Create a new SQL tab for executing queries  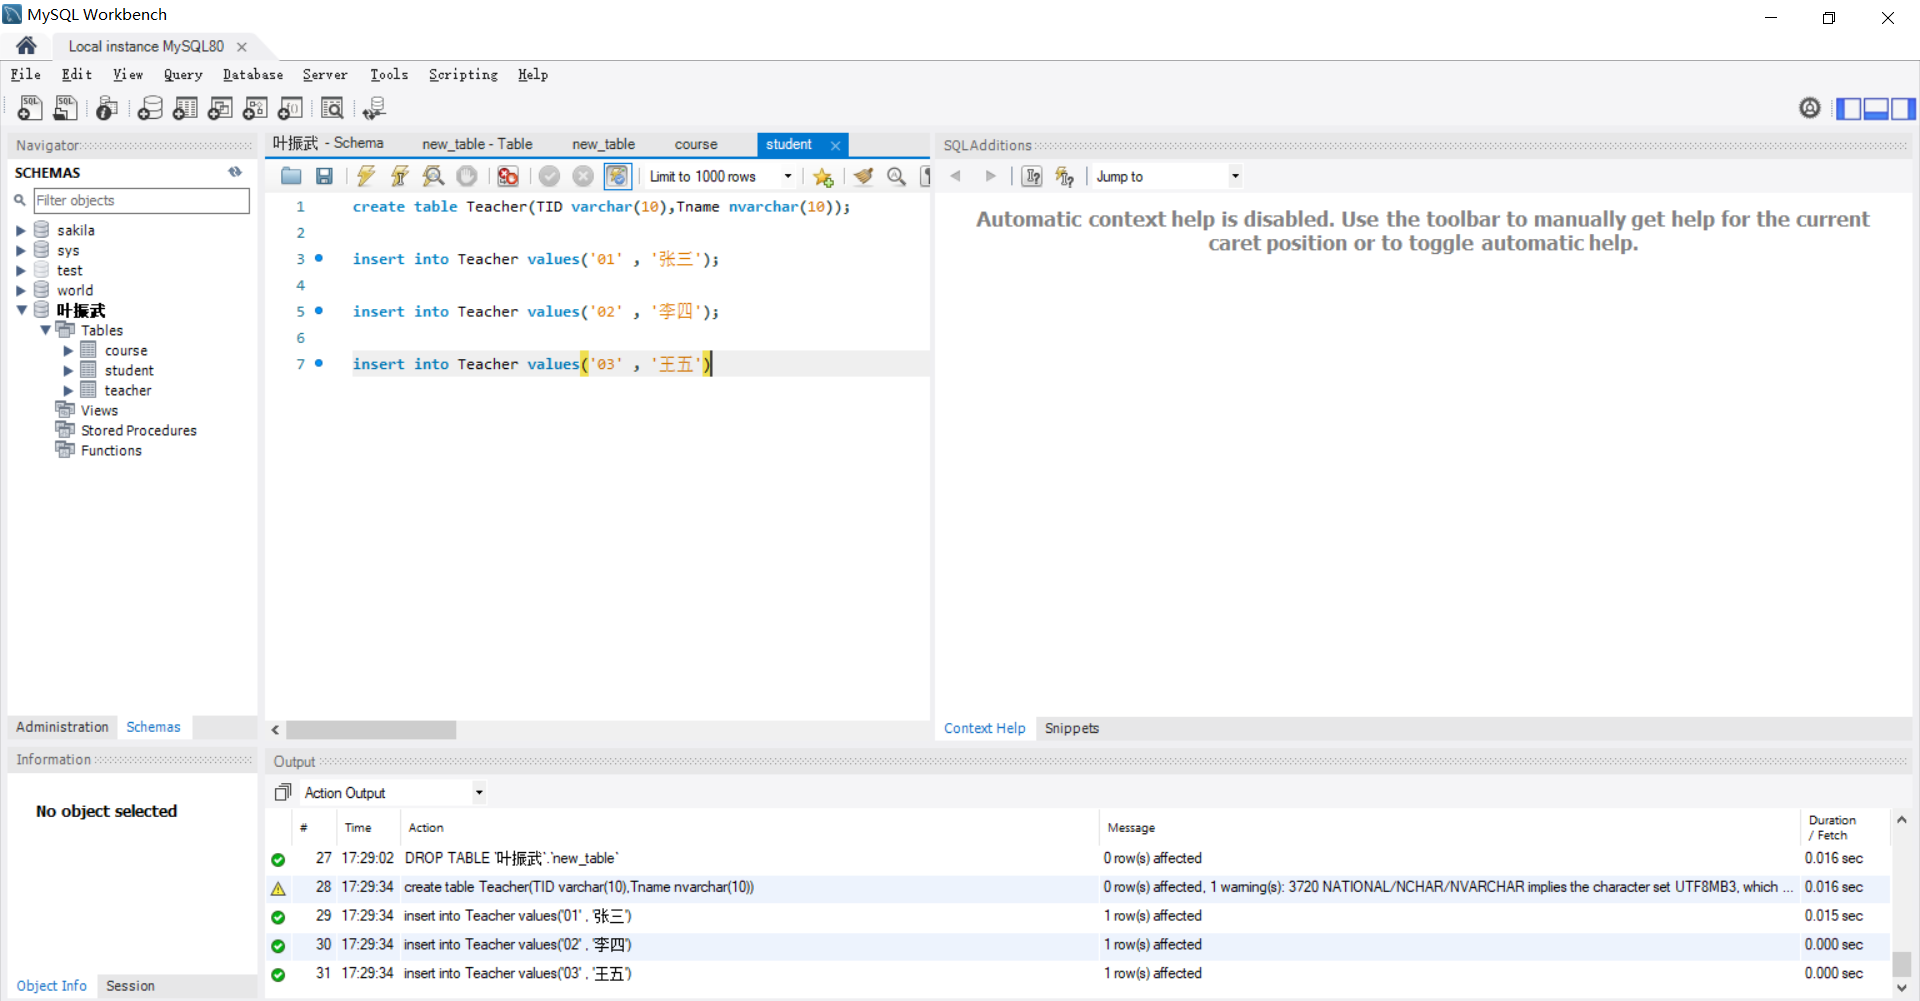pos(29,108)
